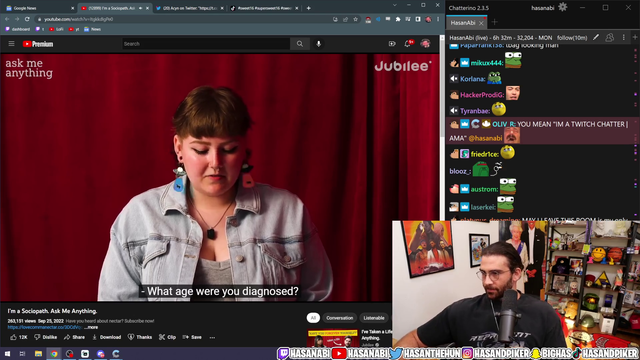The height and width of the screenshot is (360, 640).
Task: Dislike the Sociopath video
Action: point(46,337)
